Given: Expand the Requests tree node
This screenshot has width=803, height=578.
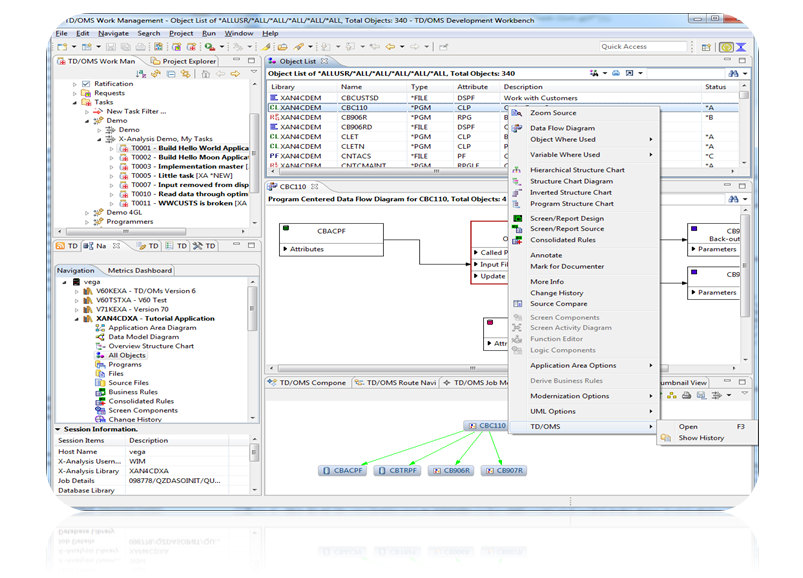Looking at the screenshot, I should tap(75, 93).
